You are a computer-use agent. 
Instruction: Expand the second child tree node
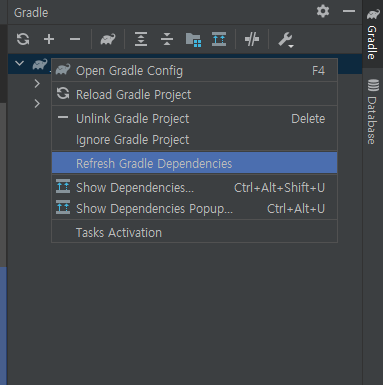[x=37, y=104]
